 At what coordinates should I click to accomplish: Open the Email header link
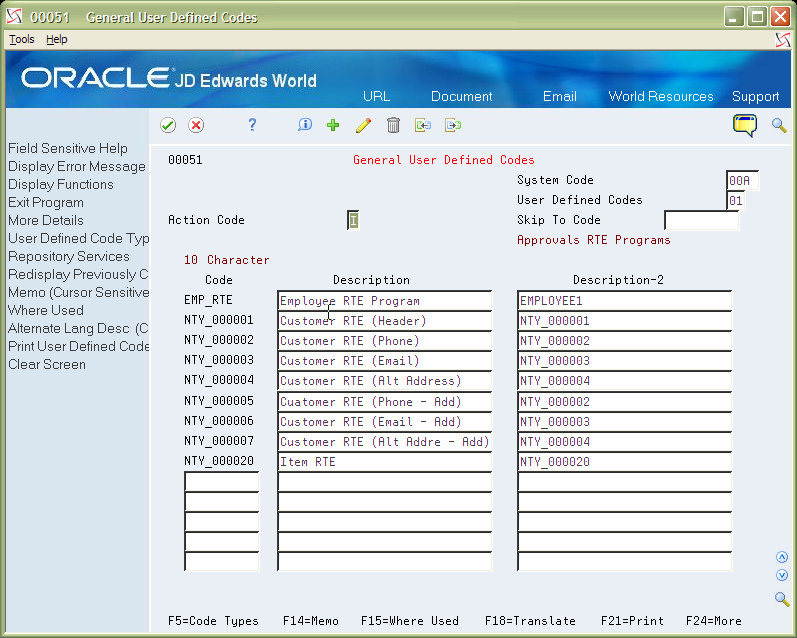point(560,96)
